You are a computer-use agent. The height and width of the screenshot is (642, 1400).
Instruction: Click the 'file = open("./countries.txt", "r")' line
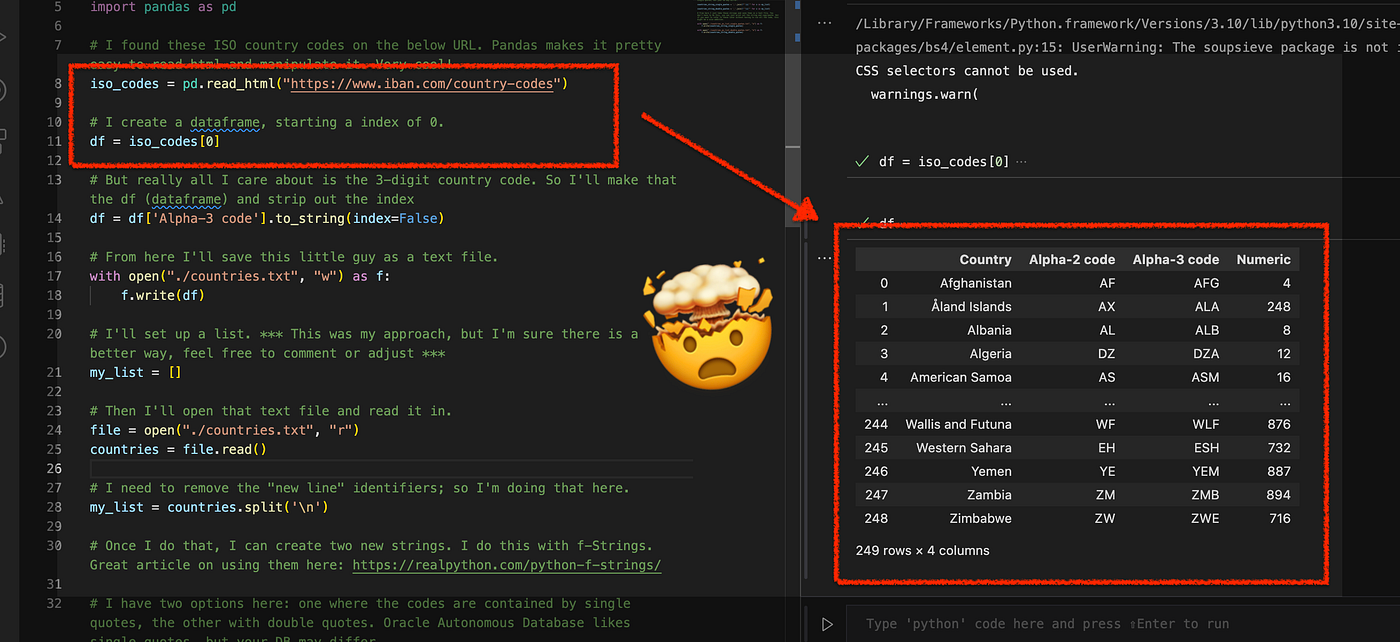tap(224, 430)
